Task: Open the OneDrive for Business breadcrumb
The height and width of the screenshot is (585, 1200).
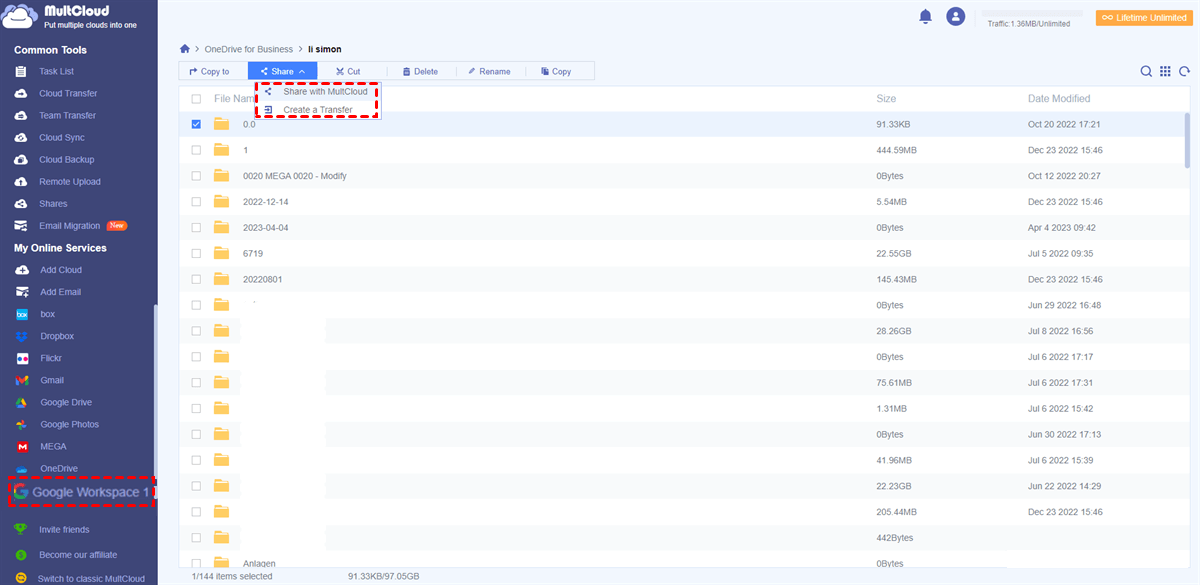Action: (249, 49)
